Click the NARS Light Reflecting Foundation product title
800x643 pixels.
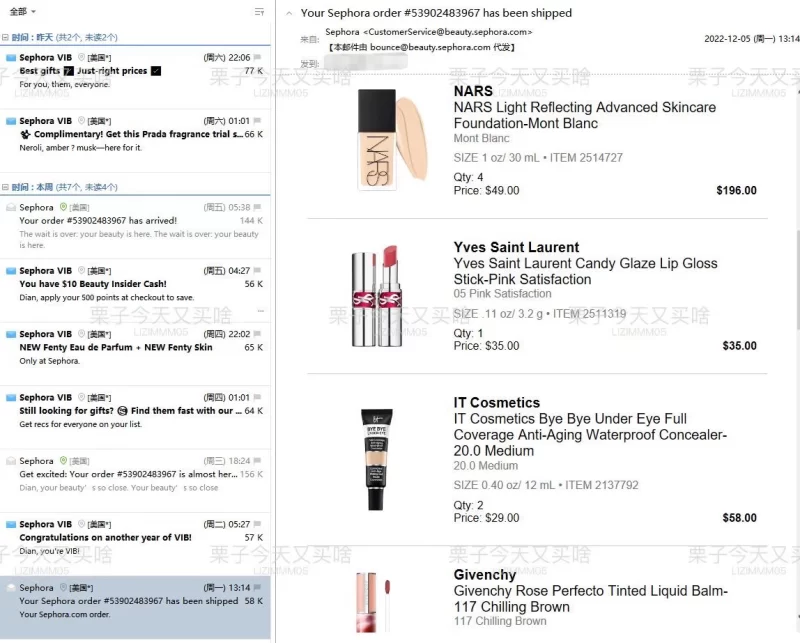pos(585,115)
